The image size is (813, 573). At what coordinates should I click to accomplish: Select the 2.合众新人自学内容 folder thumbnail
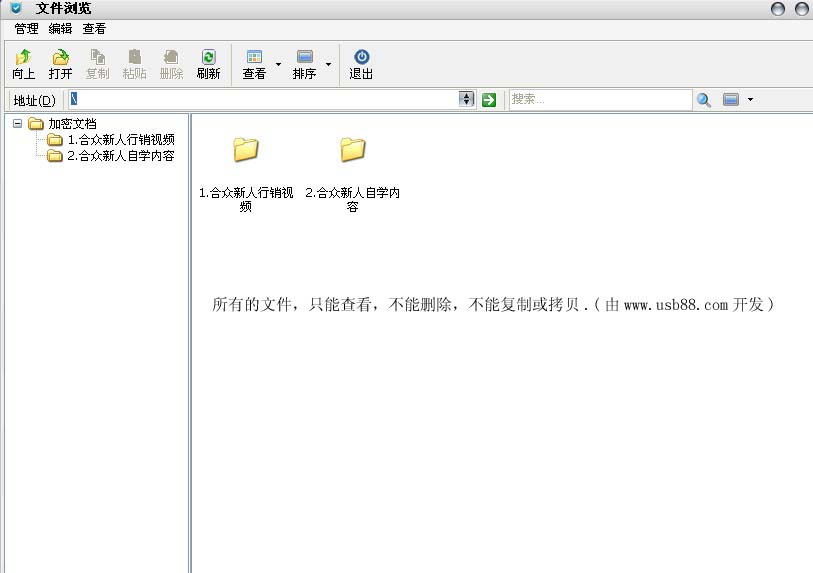click(352, 150)
